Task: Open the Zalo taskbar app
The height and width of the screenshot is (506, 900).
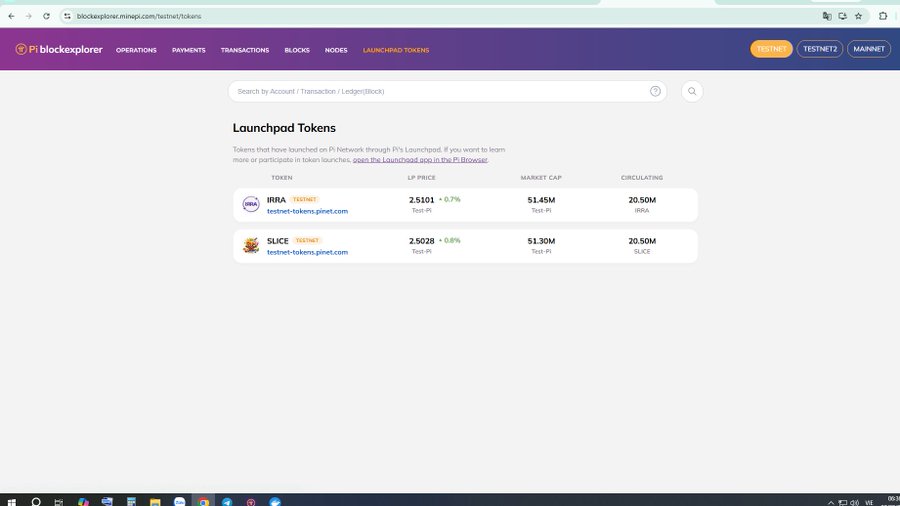Action: 180,501
